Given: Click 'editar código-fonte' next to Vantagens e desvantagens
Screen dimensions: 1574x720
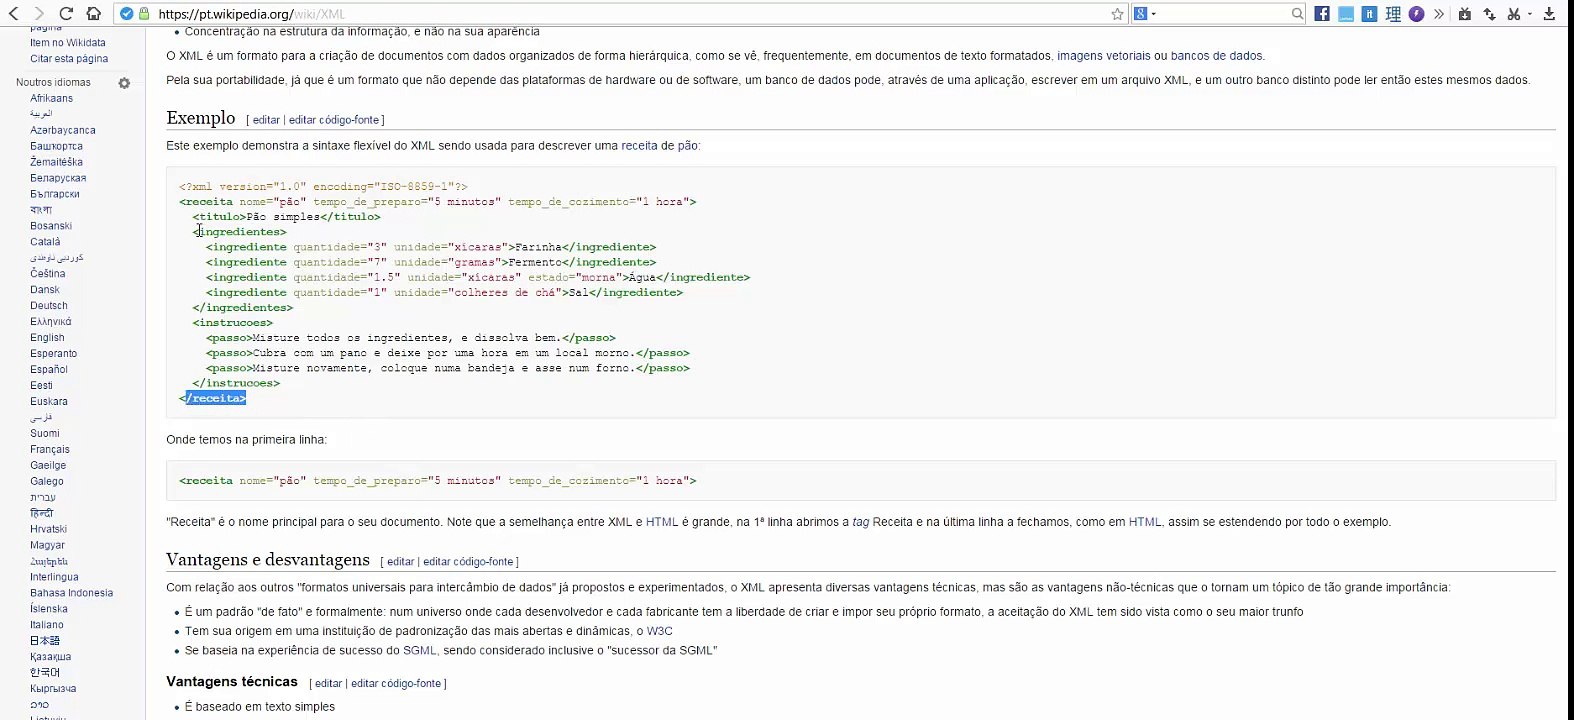Looking at the screenshot, I should pos(468,562).
